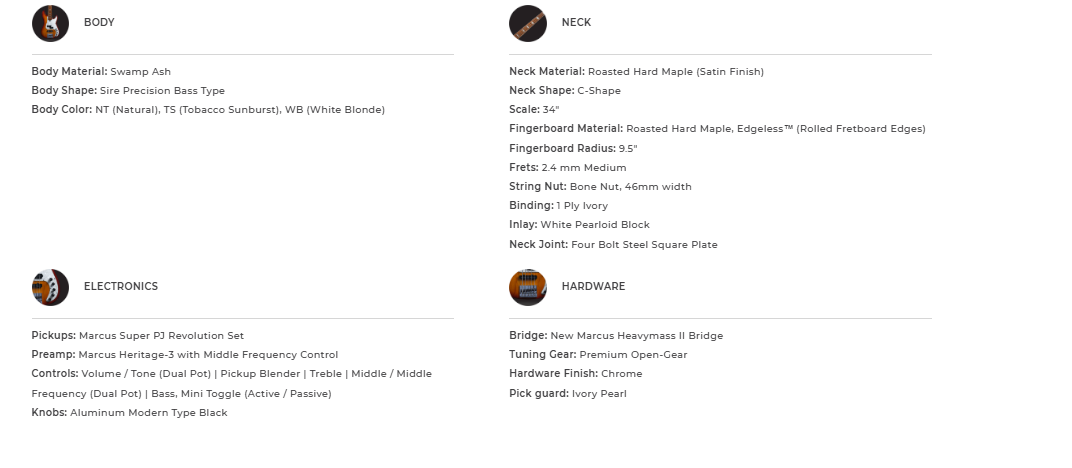Select the ELECTRONICS section heading

click(121, 287)
